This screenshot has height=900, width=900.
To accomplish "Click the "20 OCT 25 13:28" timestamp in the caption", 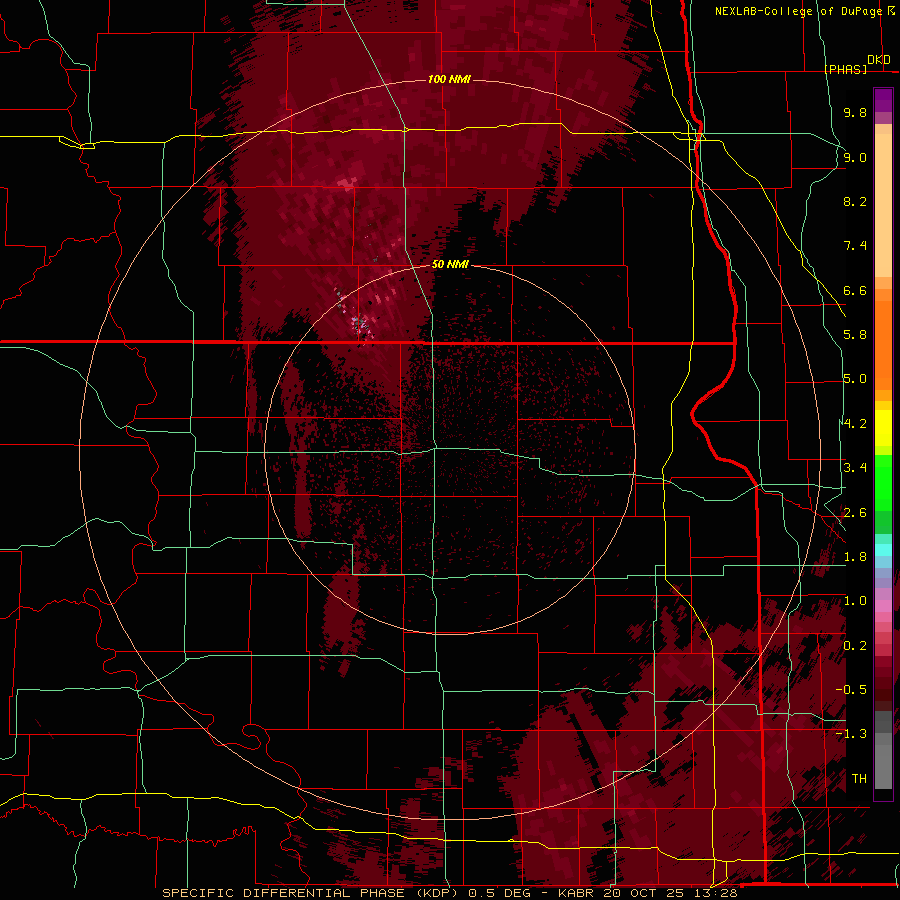I will 670,893.
